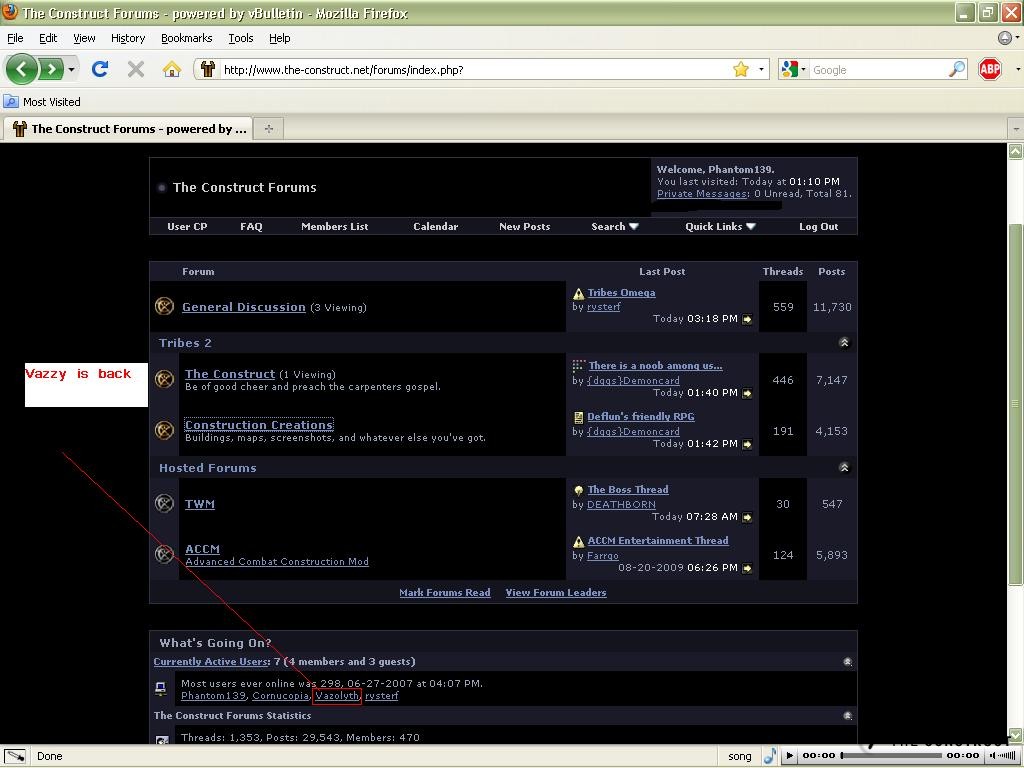Open The Construct subforum
1024x768 pixels.
[x=230, y=374]
